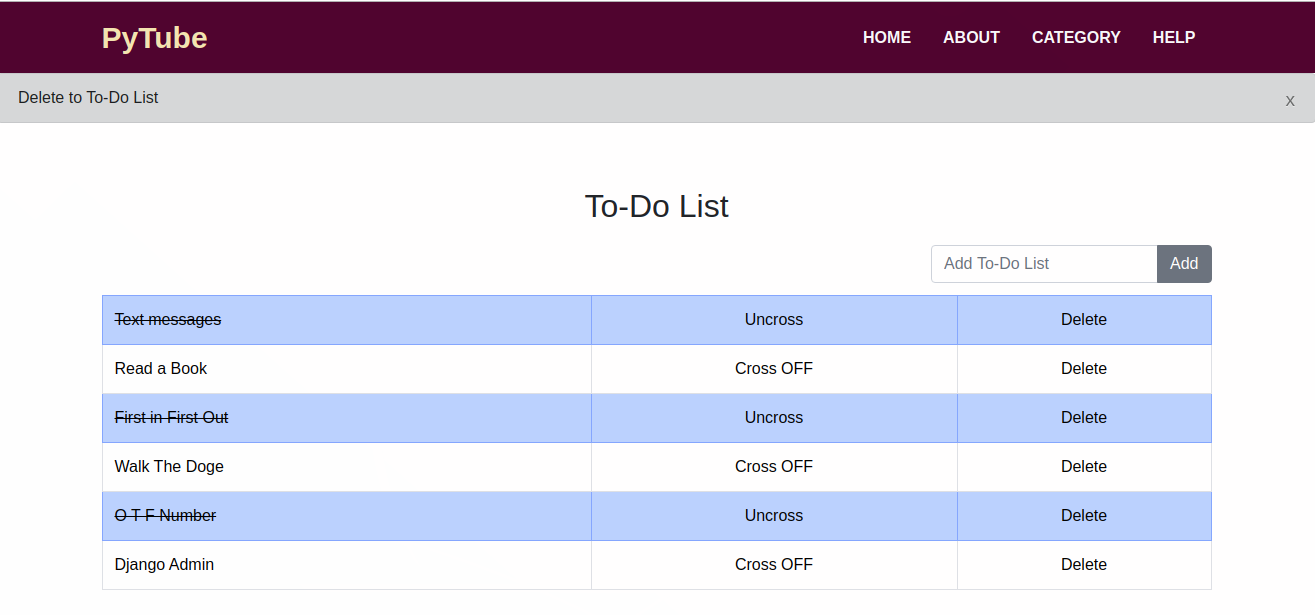Uncross the 'Text messages' task
The width and height of the screenshot is (1315, 615).
tap(773, 319)
